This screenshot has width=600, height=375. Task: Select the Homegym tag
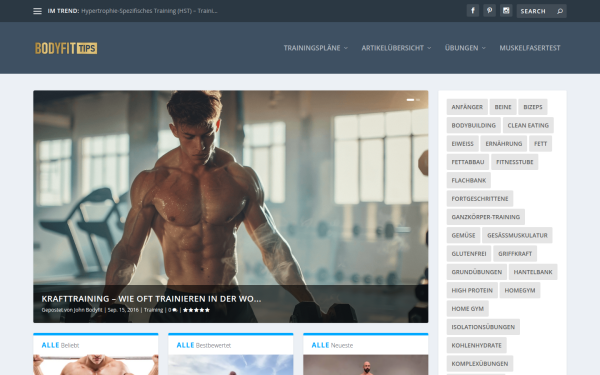click(x=520, y=290)
